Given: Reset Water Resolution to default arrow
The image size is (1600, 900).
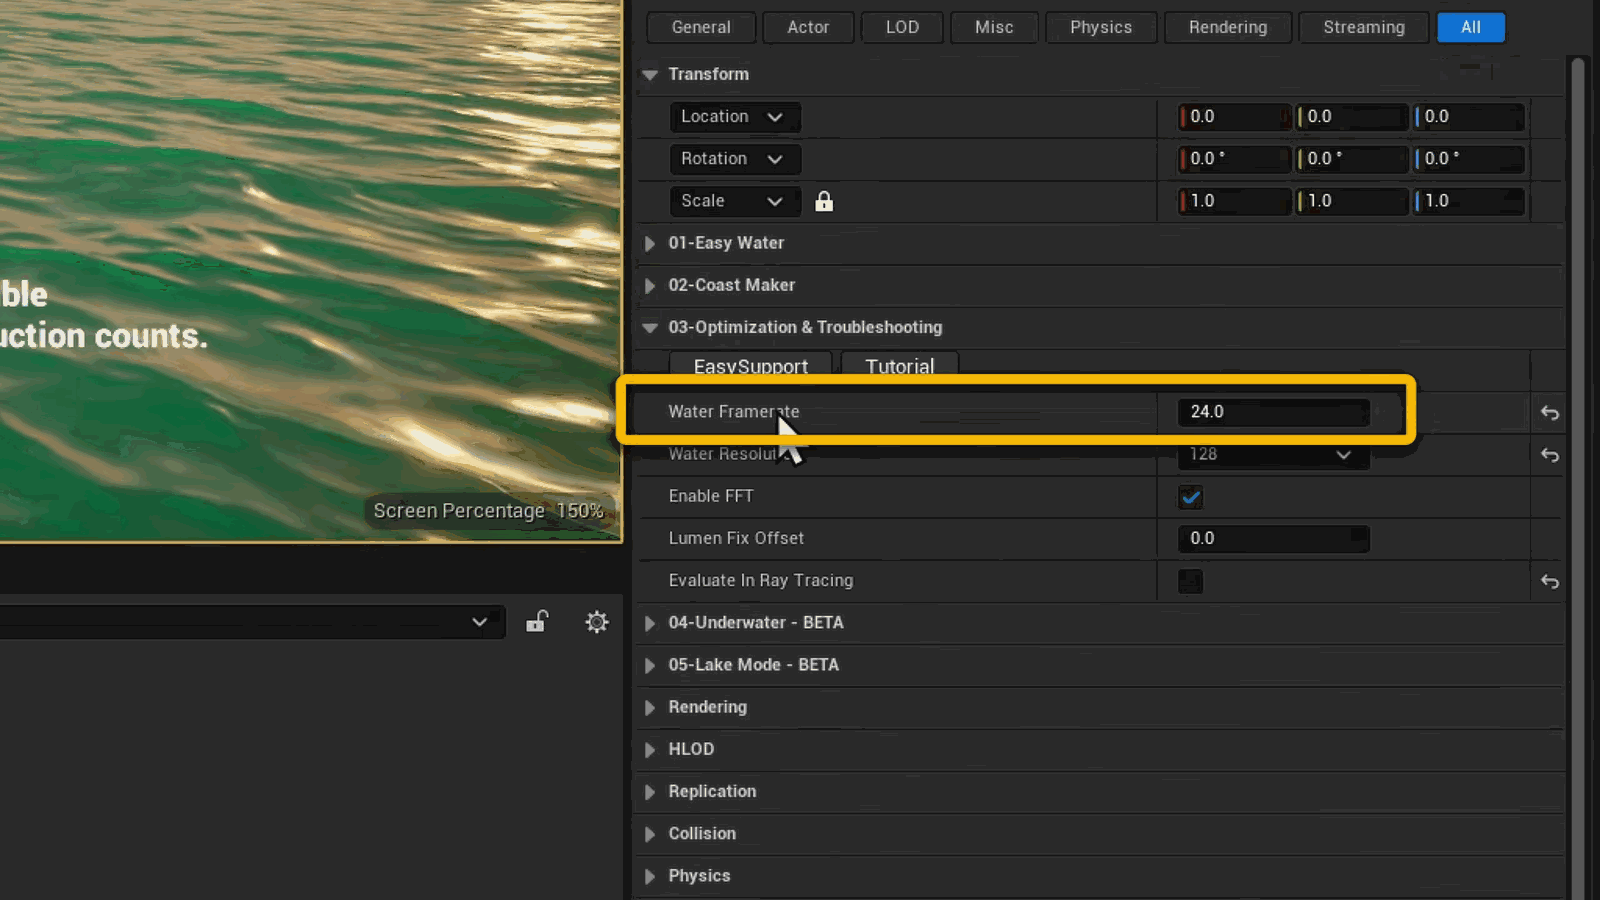Looking at the screenshot, I should tap(1549, 455).
